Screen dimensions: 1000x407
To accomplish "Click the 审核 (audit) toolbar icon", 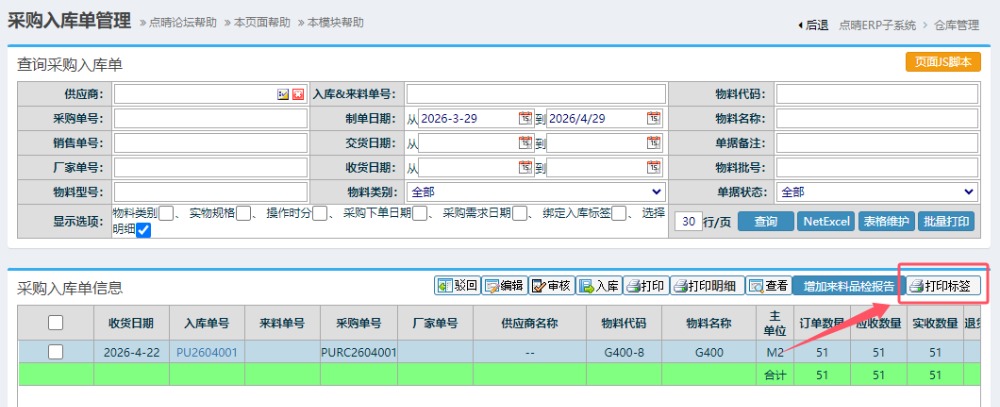I will coord(539,286).
